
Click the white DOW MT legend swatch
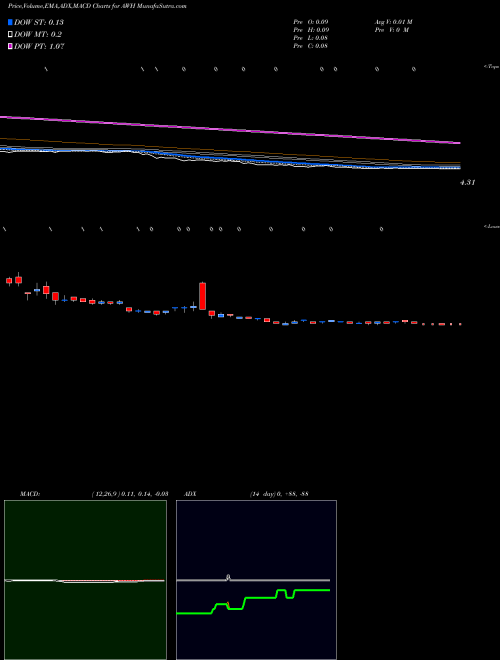[x=10, y=35]
